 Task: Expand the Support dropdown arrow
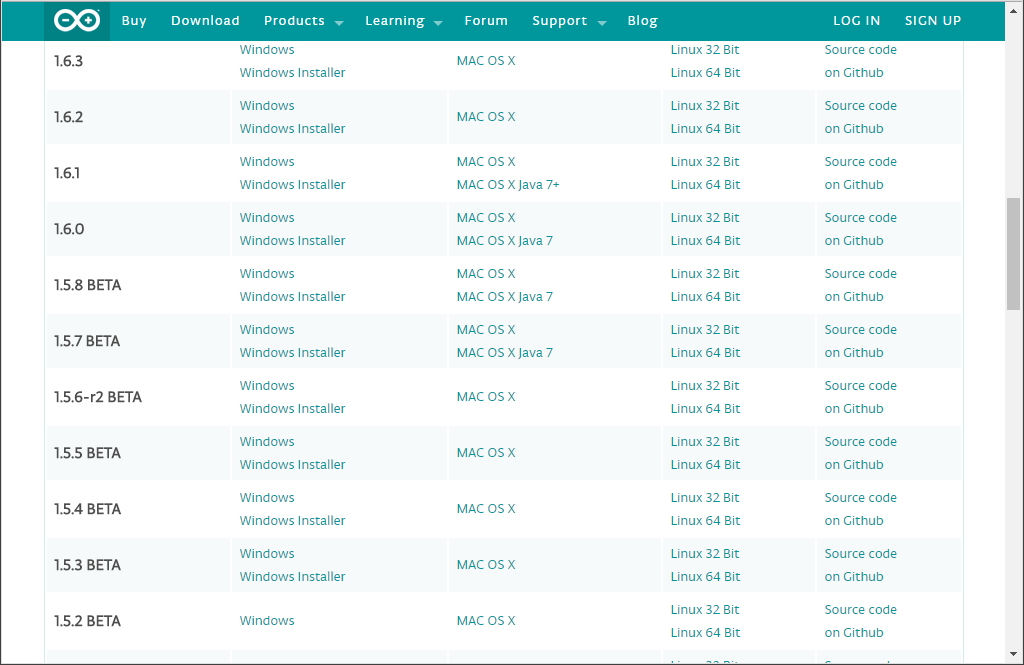coord(602,23)
